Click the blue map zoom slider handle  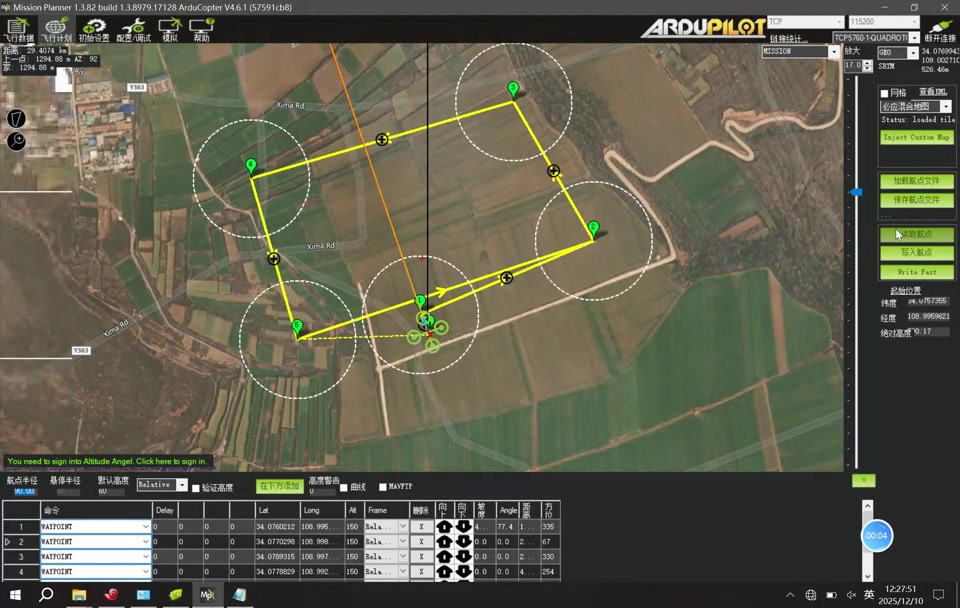(857, 192)
